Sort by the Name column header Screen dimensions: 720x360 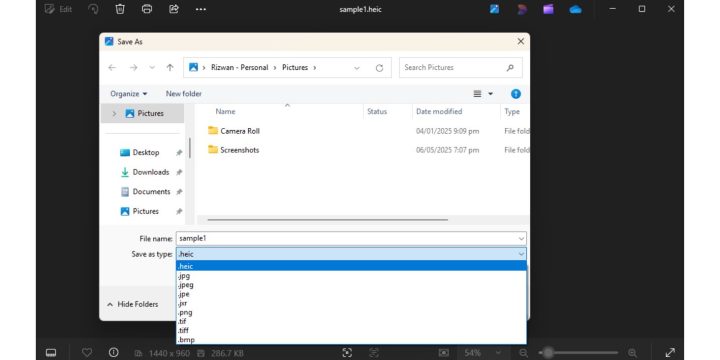[x=225, y=112]
